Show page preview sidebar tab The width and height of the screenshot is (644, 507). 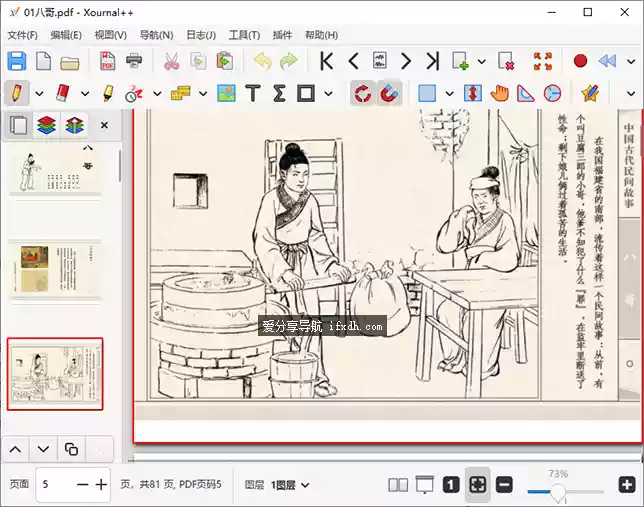click(x=18, y=125)
